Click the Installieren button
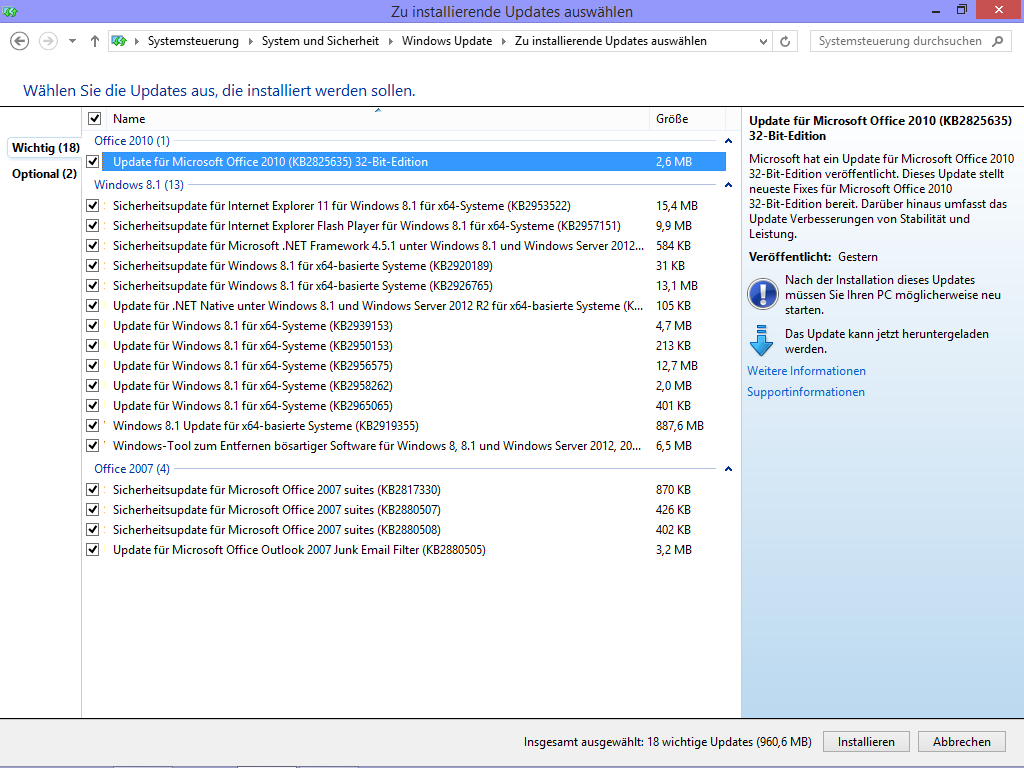Screen dimensions: 1024x768 coord(866,742)
